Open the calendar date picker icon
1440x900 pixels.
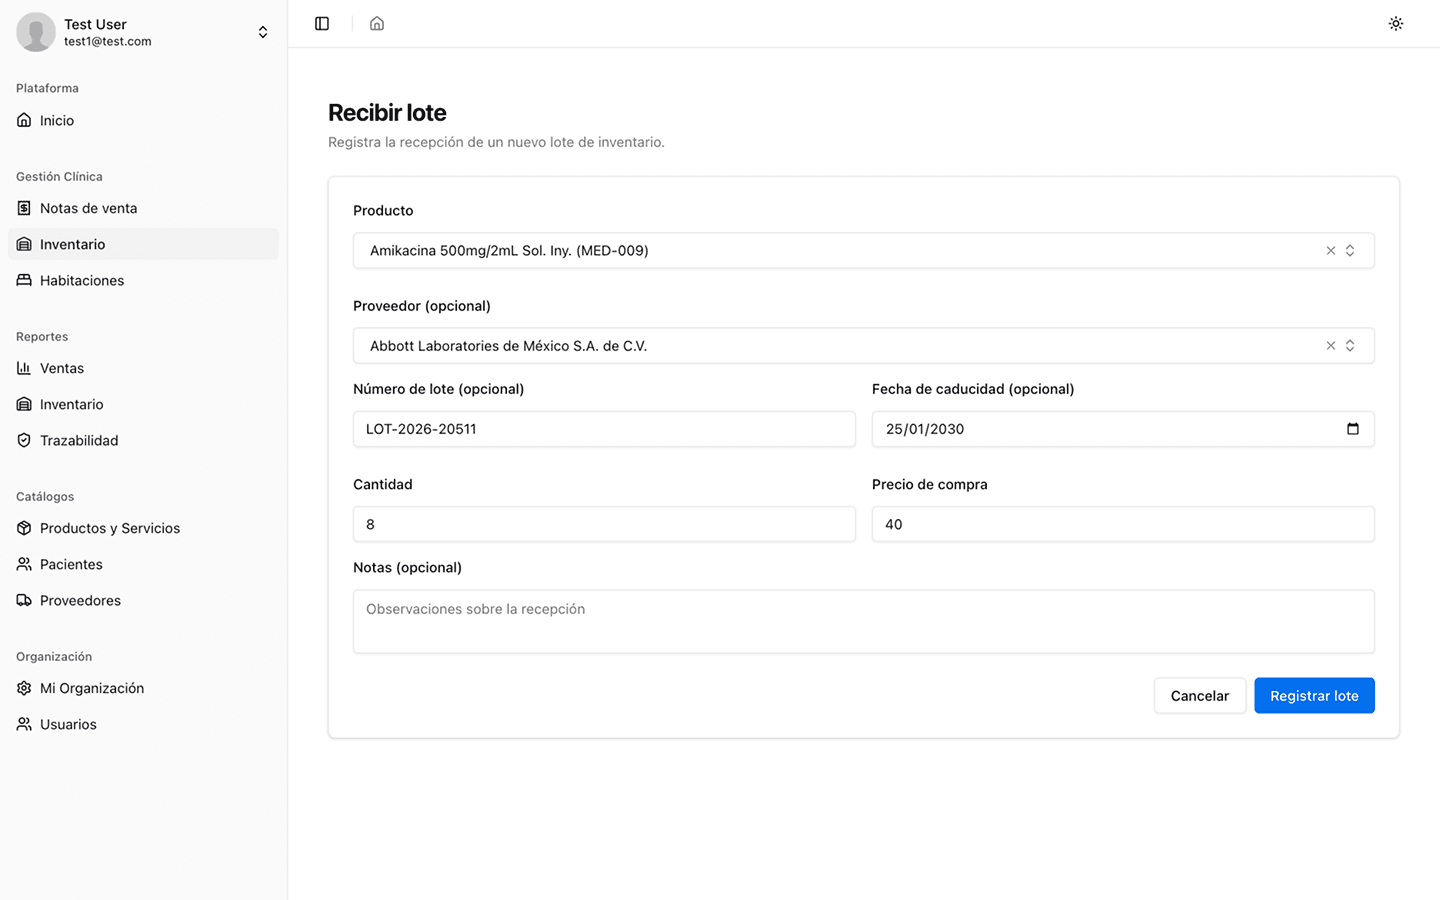[1353, 429]
